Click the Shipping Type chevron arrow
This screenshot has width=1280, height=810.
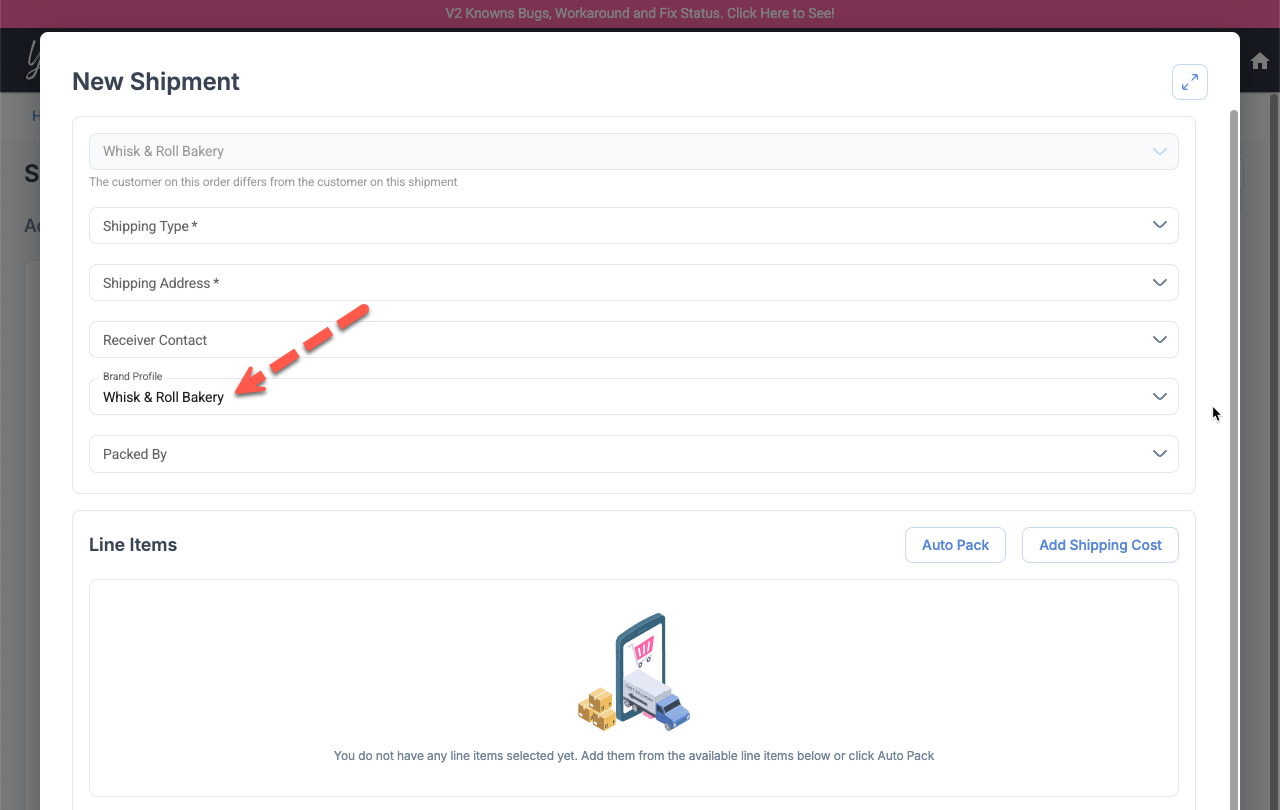1159,226
